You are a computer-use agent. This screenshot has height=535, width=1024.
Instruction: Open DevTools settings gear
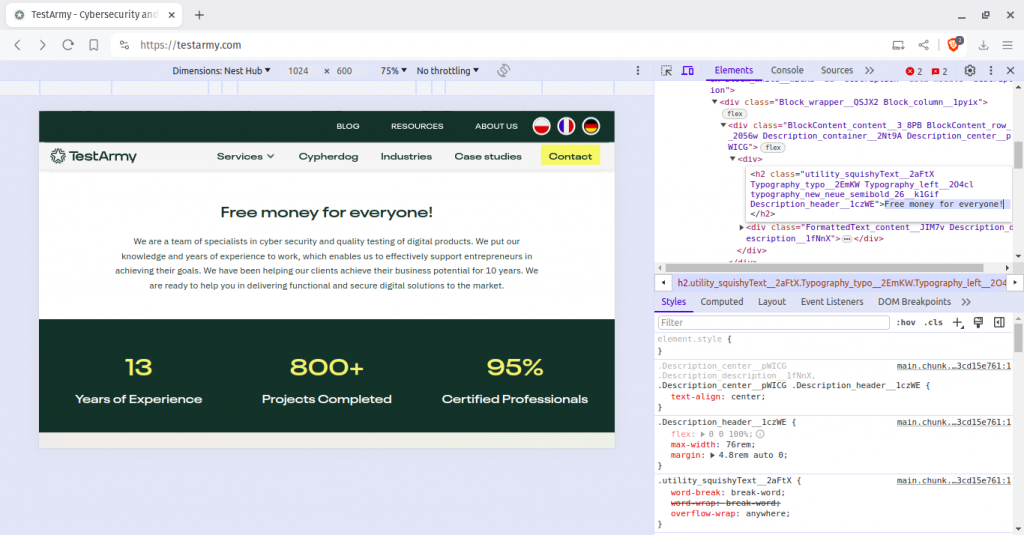click(x=969, y=71)
